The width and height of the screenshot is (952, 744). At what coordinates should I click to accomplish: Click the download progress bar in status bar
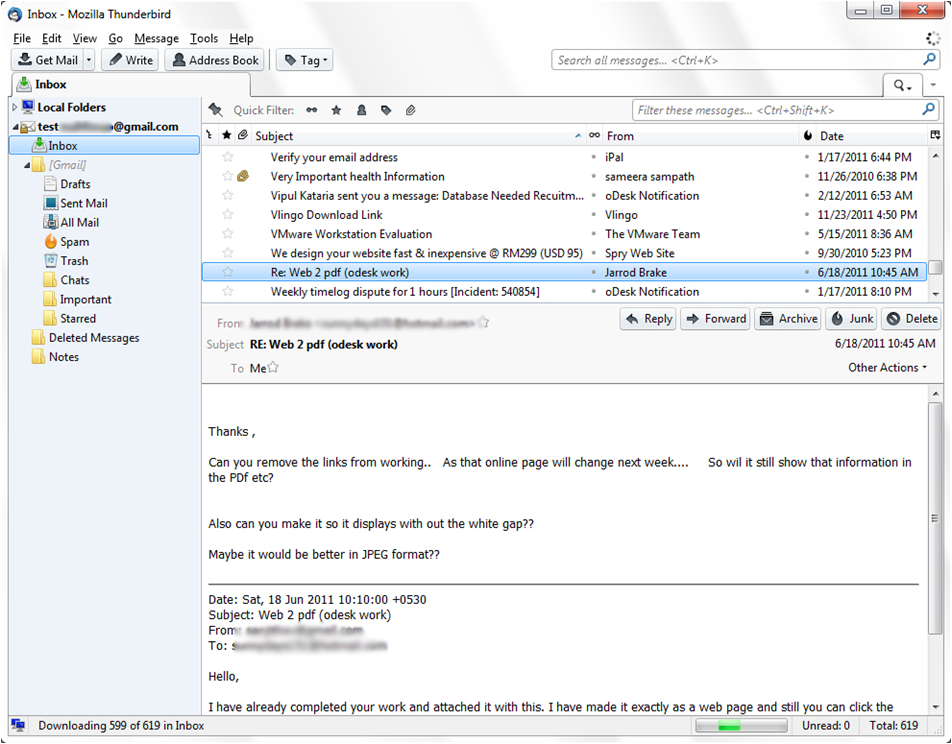click(x=741, y=725)
